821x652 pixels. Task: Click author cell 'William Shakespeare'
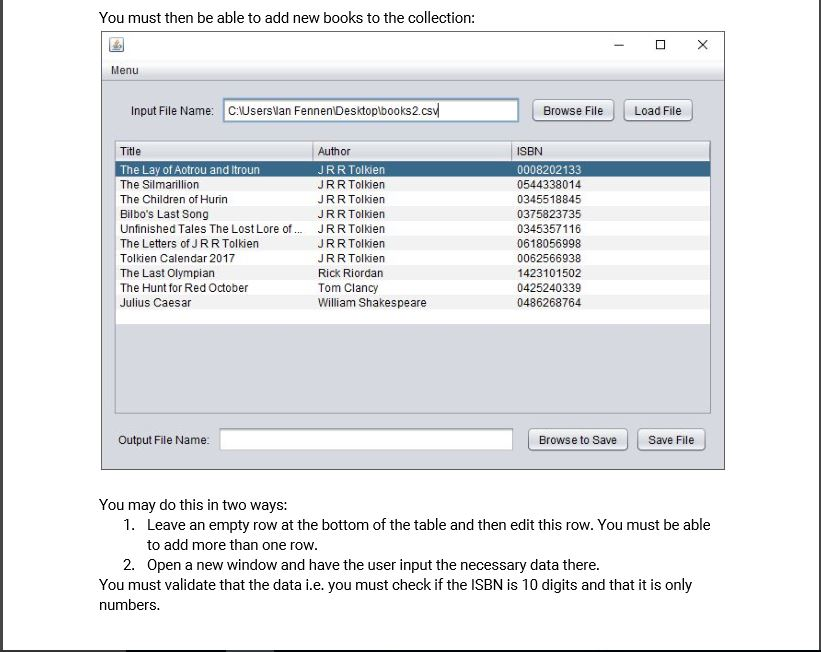(x=412, y=302)
